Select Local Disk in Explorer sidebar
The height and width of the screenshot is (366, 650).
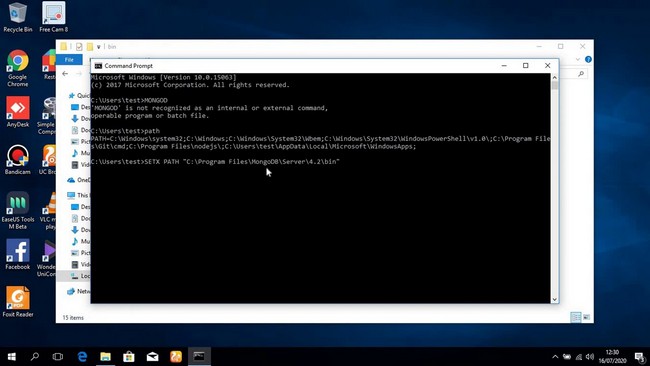tap(80, 276)
